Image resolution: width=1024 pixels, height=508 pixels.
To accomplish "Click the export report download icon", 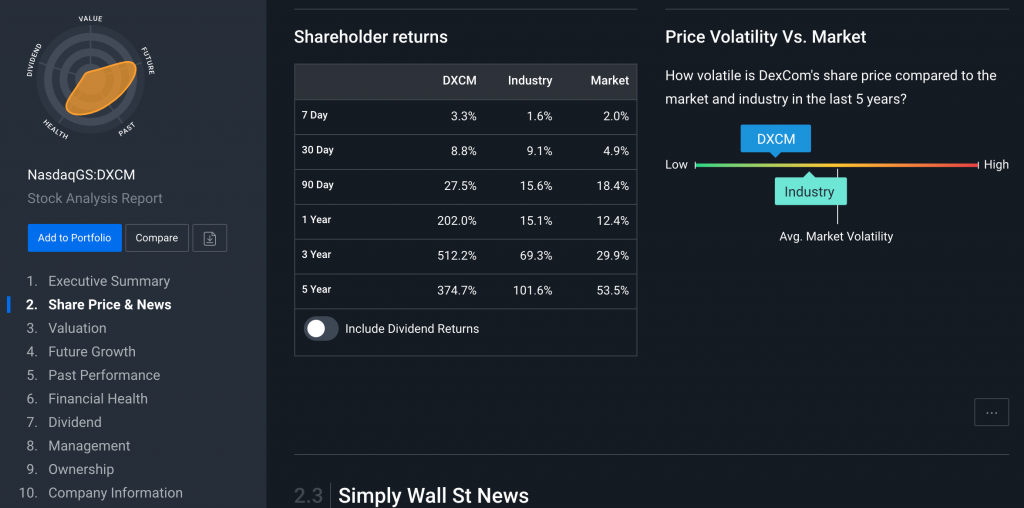I will coord(210,238).
